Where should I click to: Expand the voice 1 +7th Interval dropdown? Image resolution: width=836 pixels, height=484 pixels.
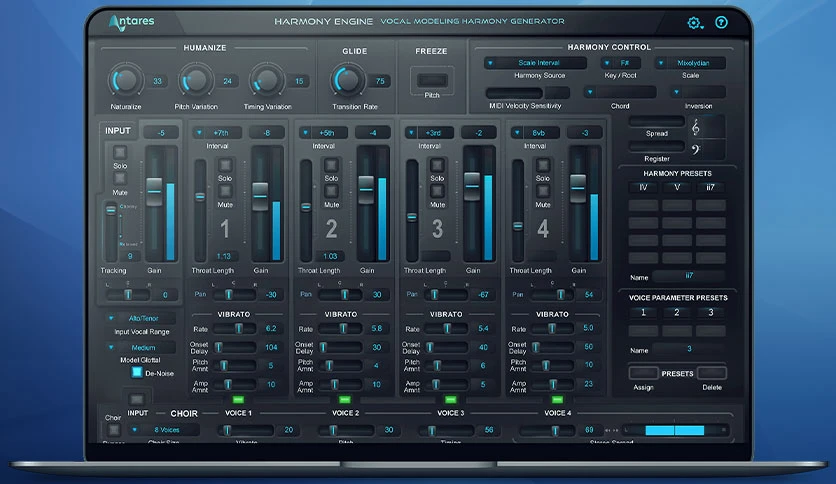coord(218,133)
